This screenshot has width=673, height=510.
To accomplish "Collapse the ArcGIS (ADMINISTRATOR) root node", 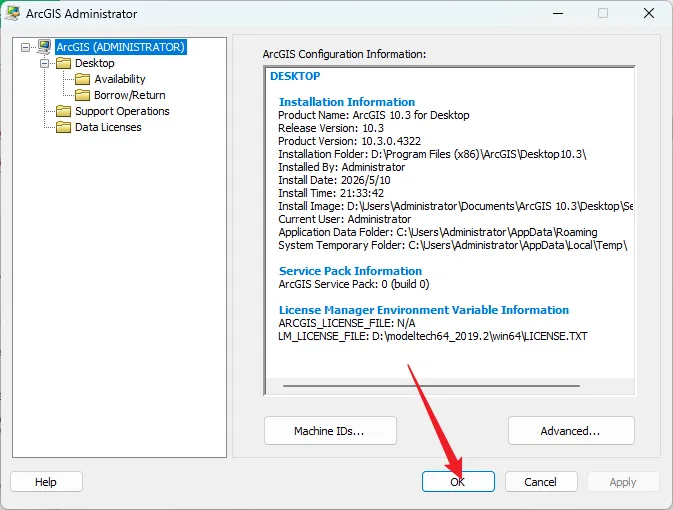I will 25,47.
